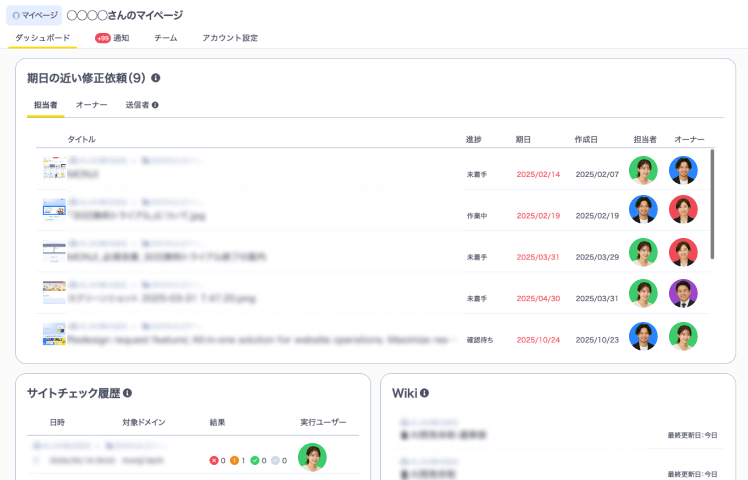Click the revision request list scrollbar
748x480 pixels.
coord(712,204)
